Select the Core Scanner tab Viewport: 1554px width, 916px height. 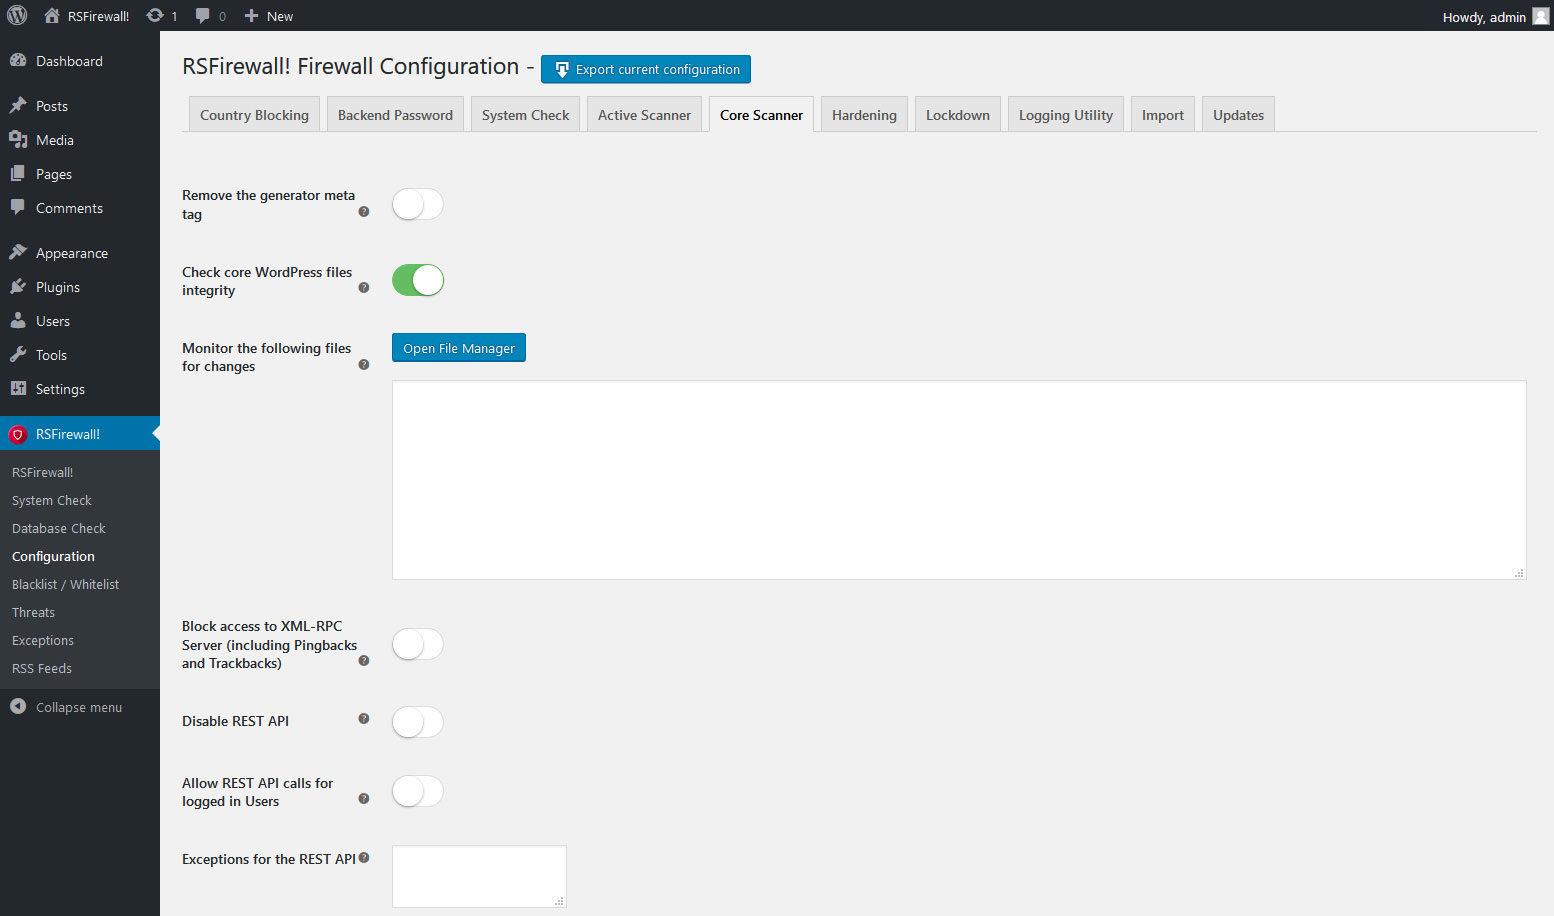pos(761,114)
